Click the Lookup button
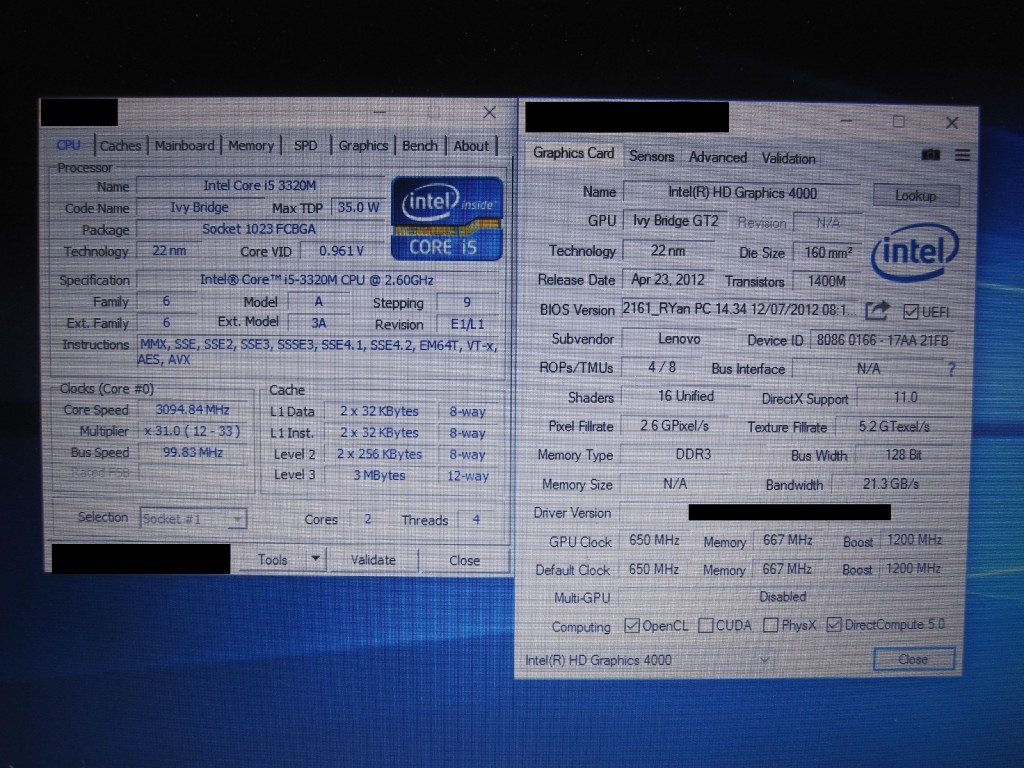1024x768 pixels. pyautogui.click(x=916, y=195)
